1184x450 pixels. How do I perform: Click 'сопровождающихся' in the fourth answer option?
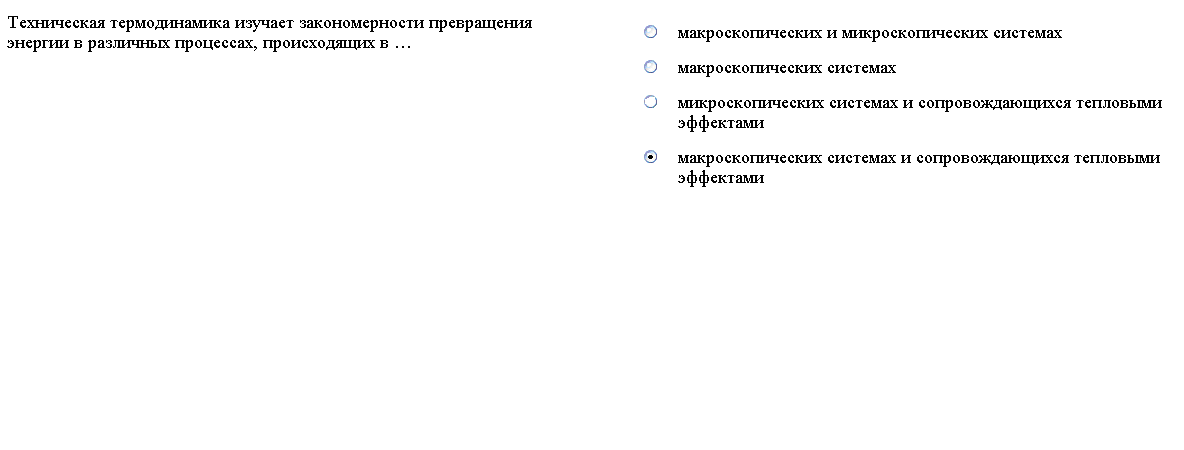[993, 159]
